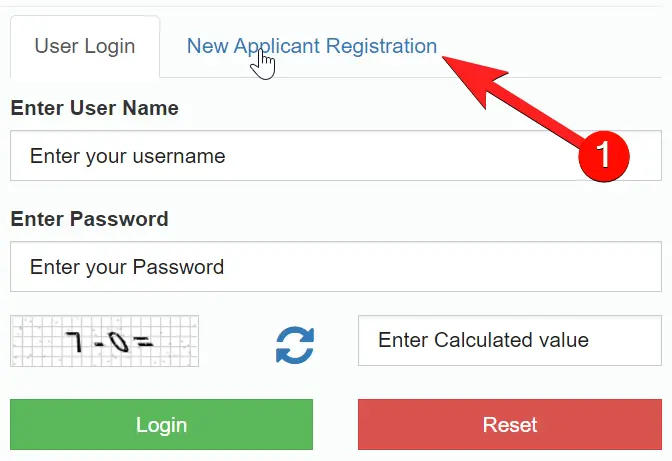Click the word Login on the green button
The image size is (672, 461).
(162, 425)
